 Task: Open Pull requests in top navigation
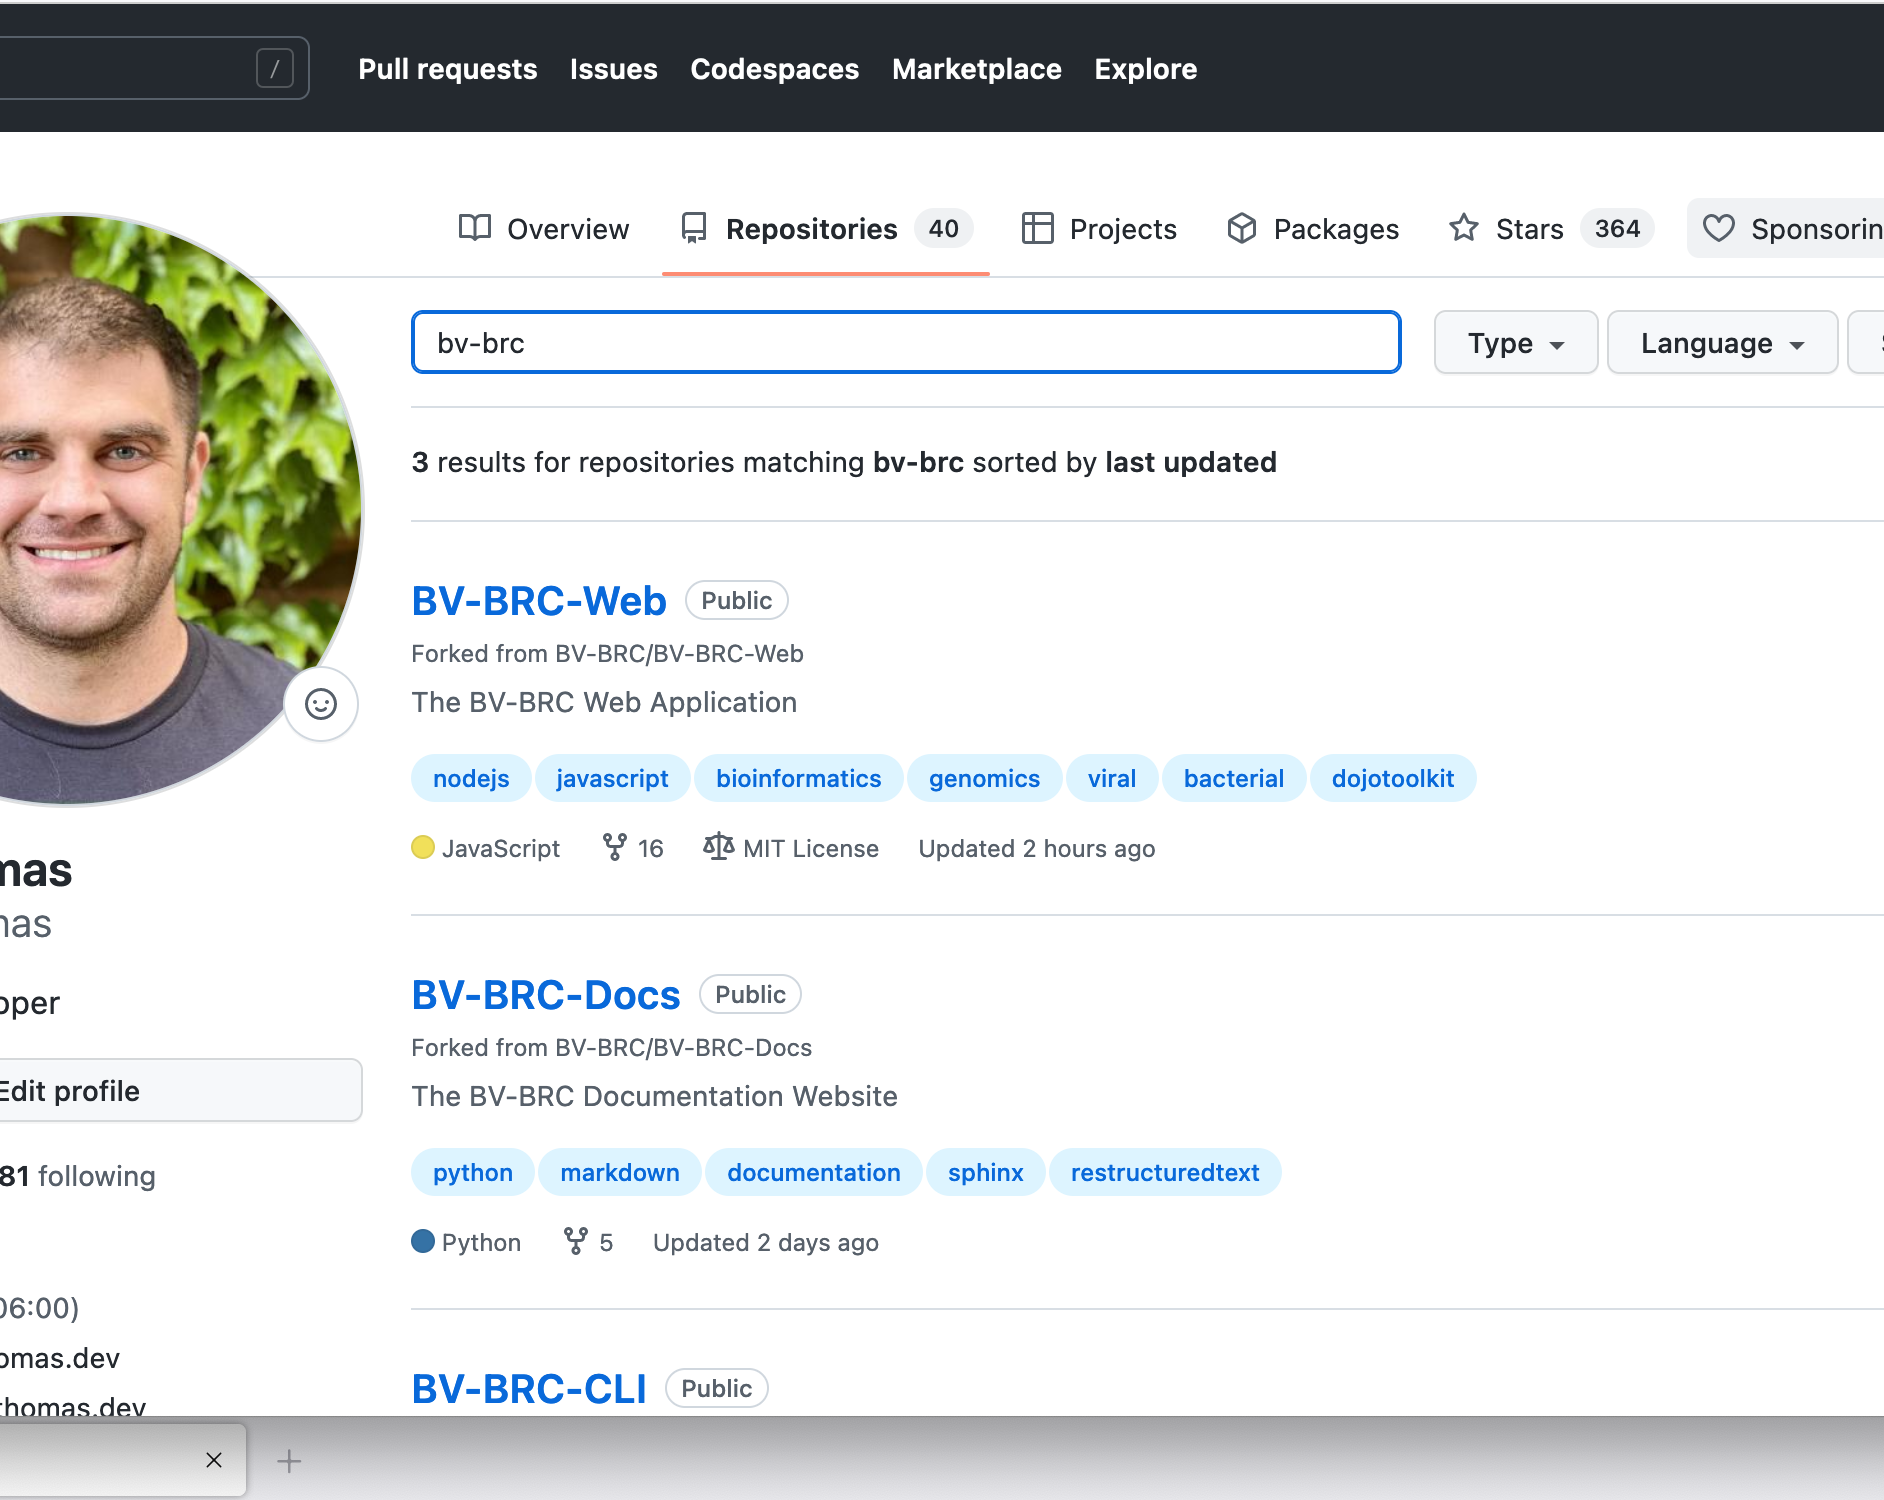click(448, 69)
